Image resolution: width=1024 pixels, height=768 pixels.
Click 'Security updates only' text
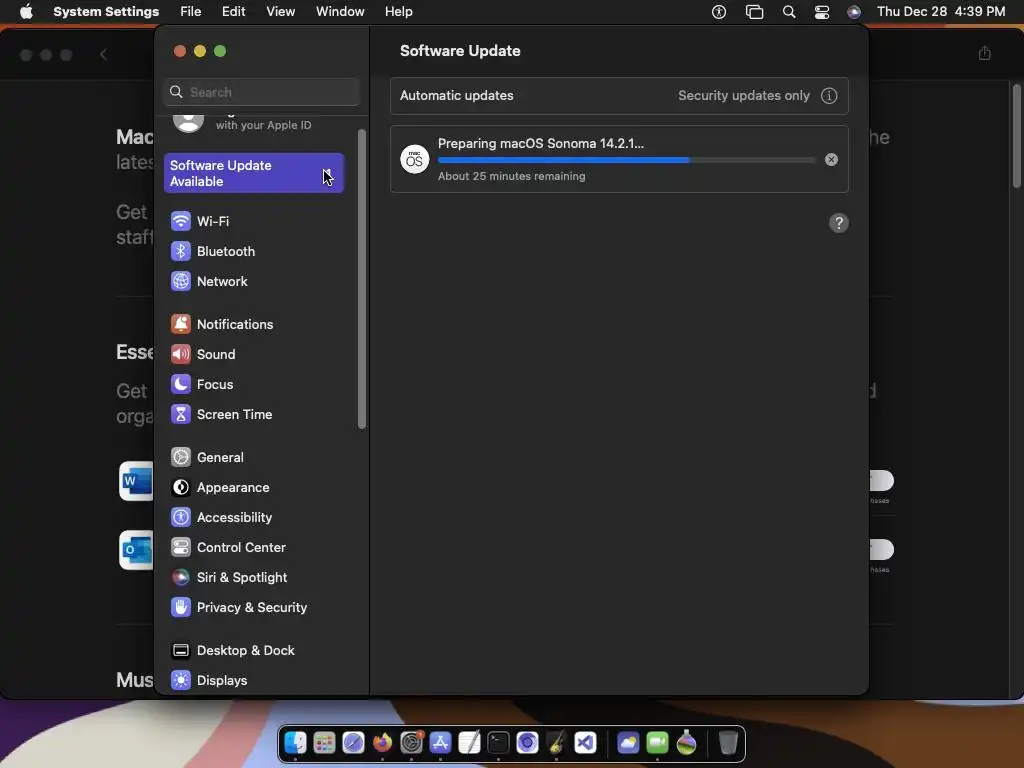pyautogui.click(x=743, y=96)
